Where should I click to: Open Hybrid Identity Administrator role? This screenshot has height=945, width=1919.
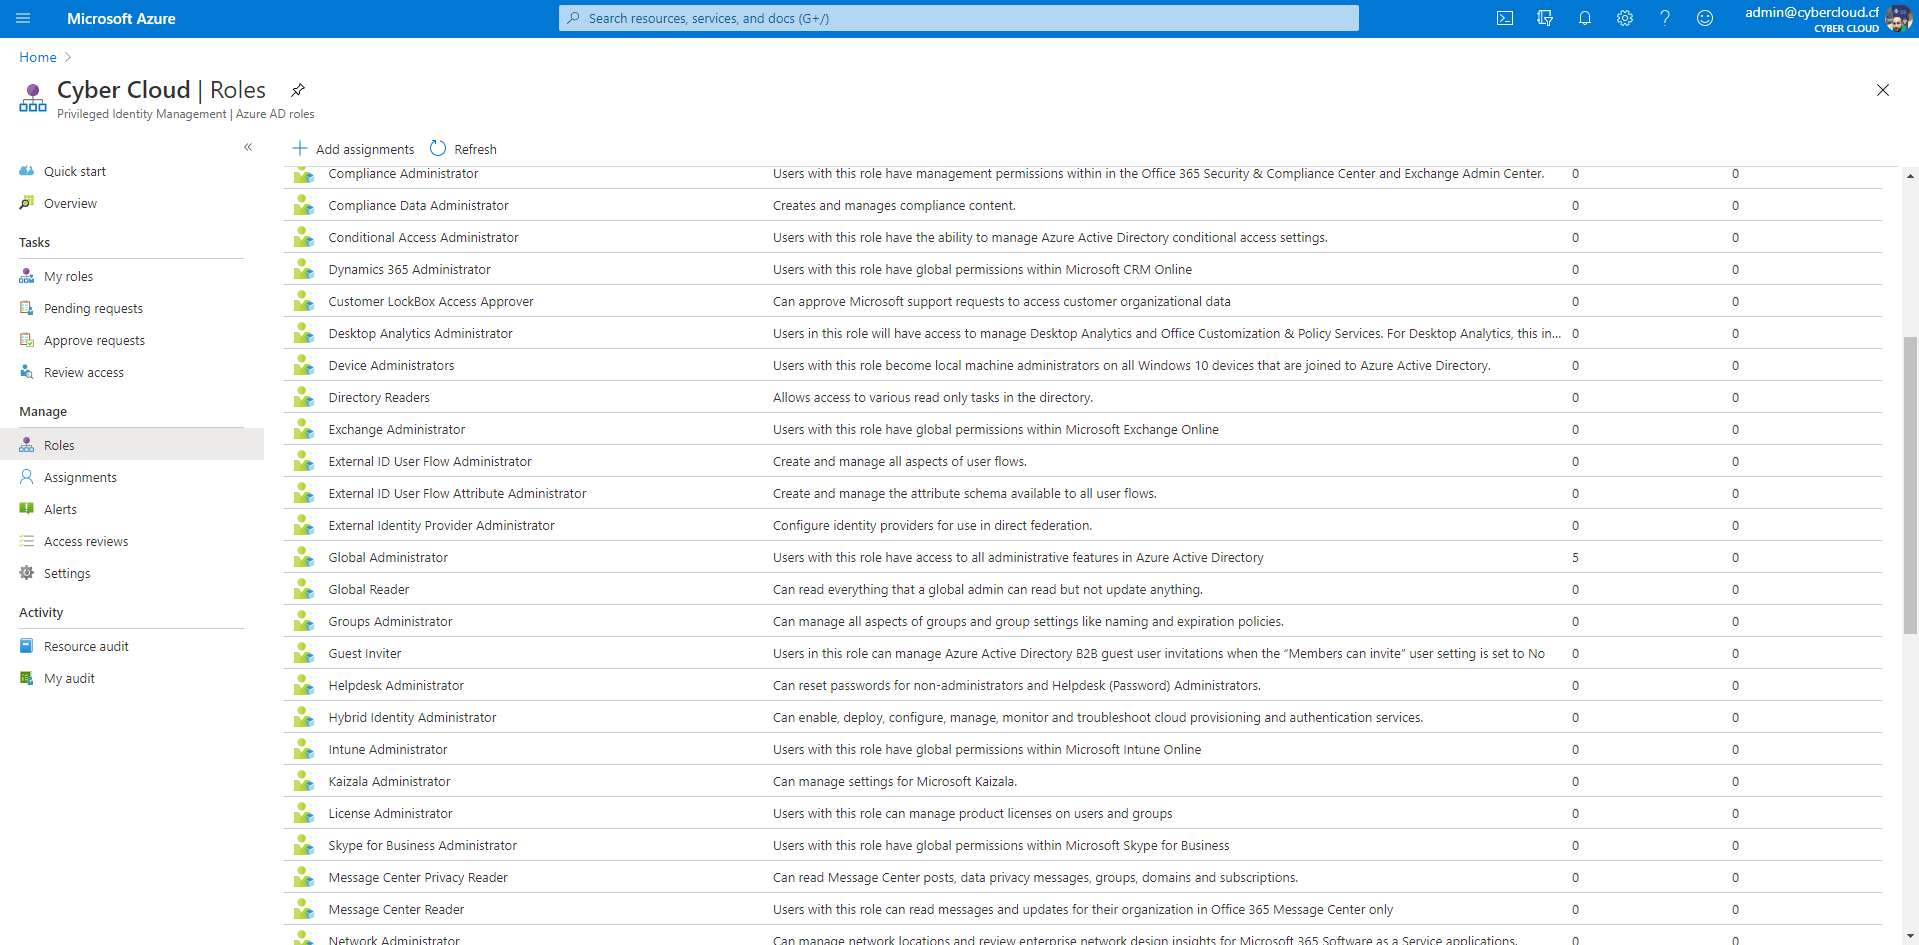[x=412, y=717]
